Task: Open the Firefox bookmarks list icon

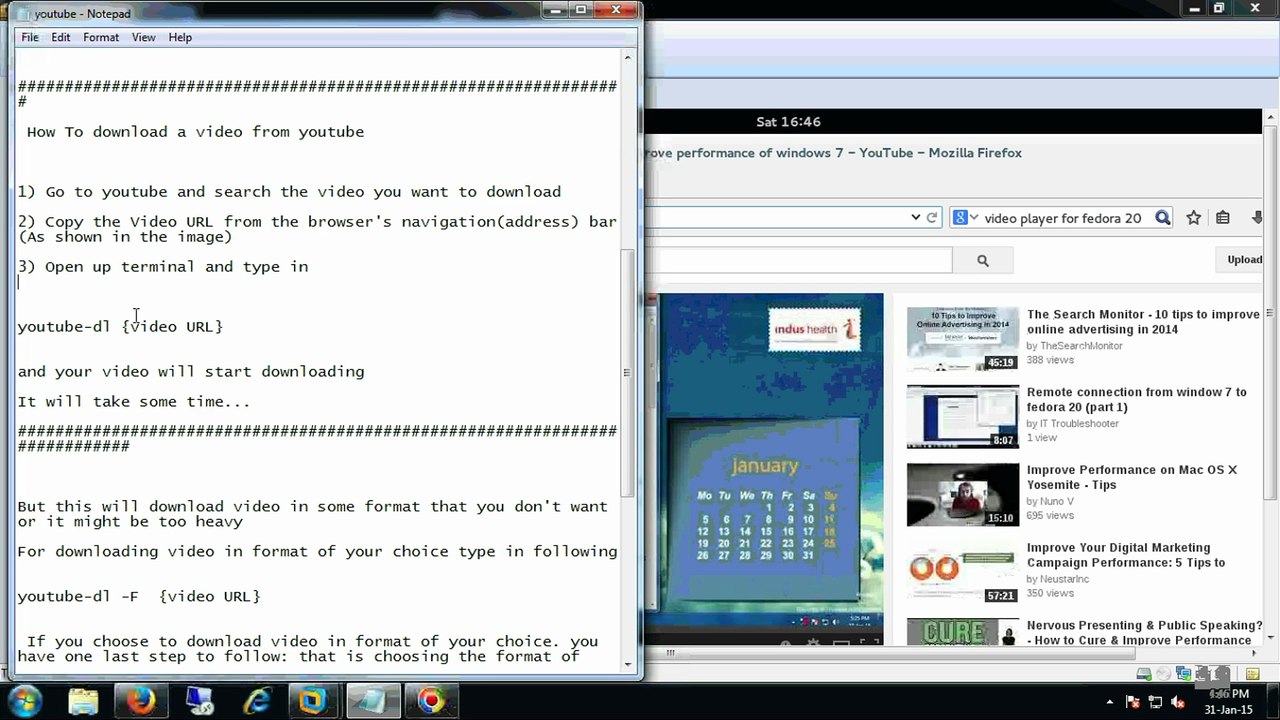Action: coord(1222,217)
